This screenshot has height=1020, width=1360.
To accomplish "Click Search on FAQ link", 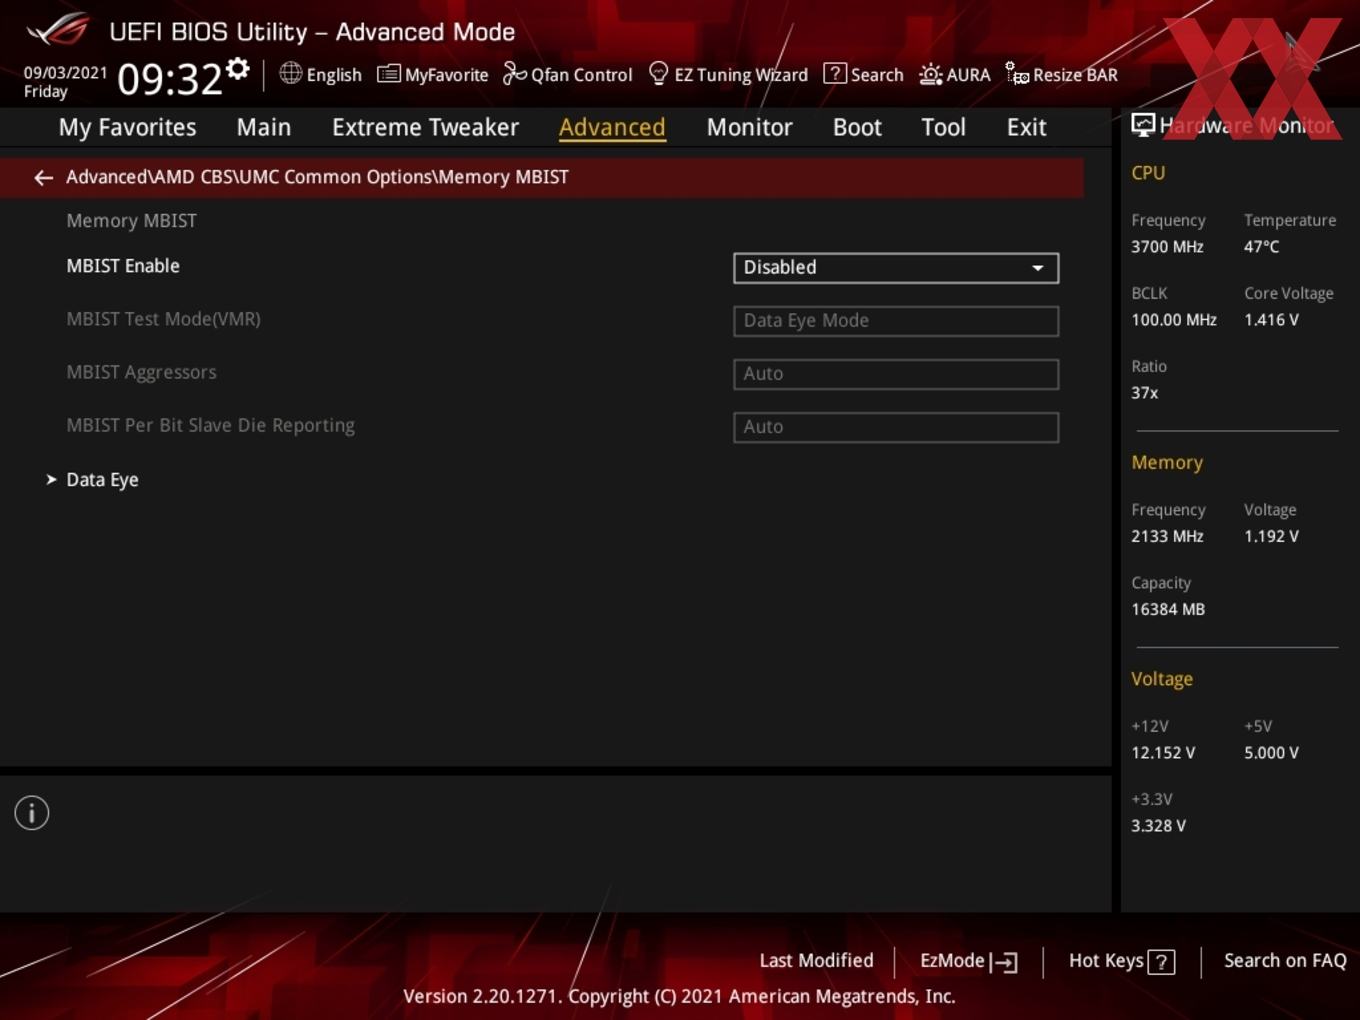I will 1285,961.
